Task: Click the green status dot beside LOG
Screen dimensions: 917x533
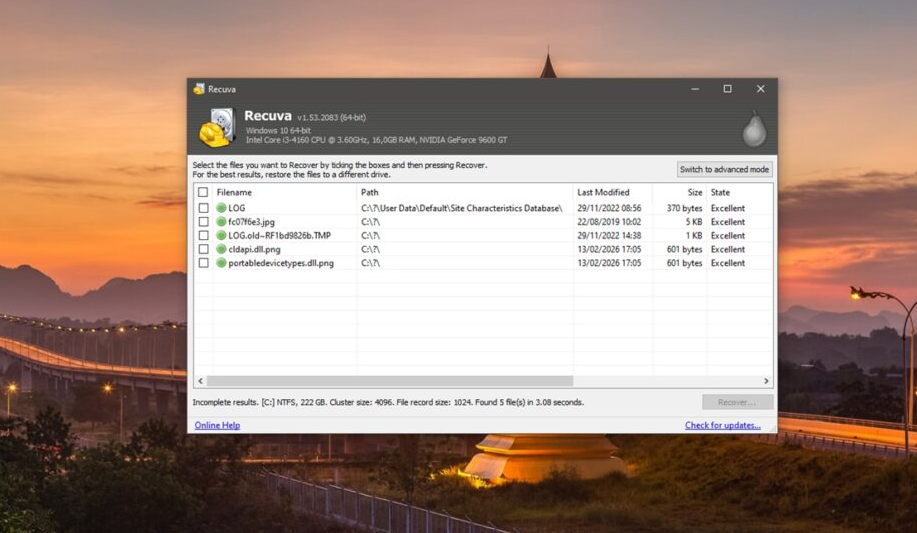Action: [x=222, y=208]
